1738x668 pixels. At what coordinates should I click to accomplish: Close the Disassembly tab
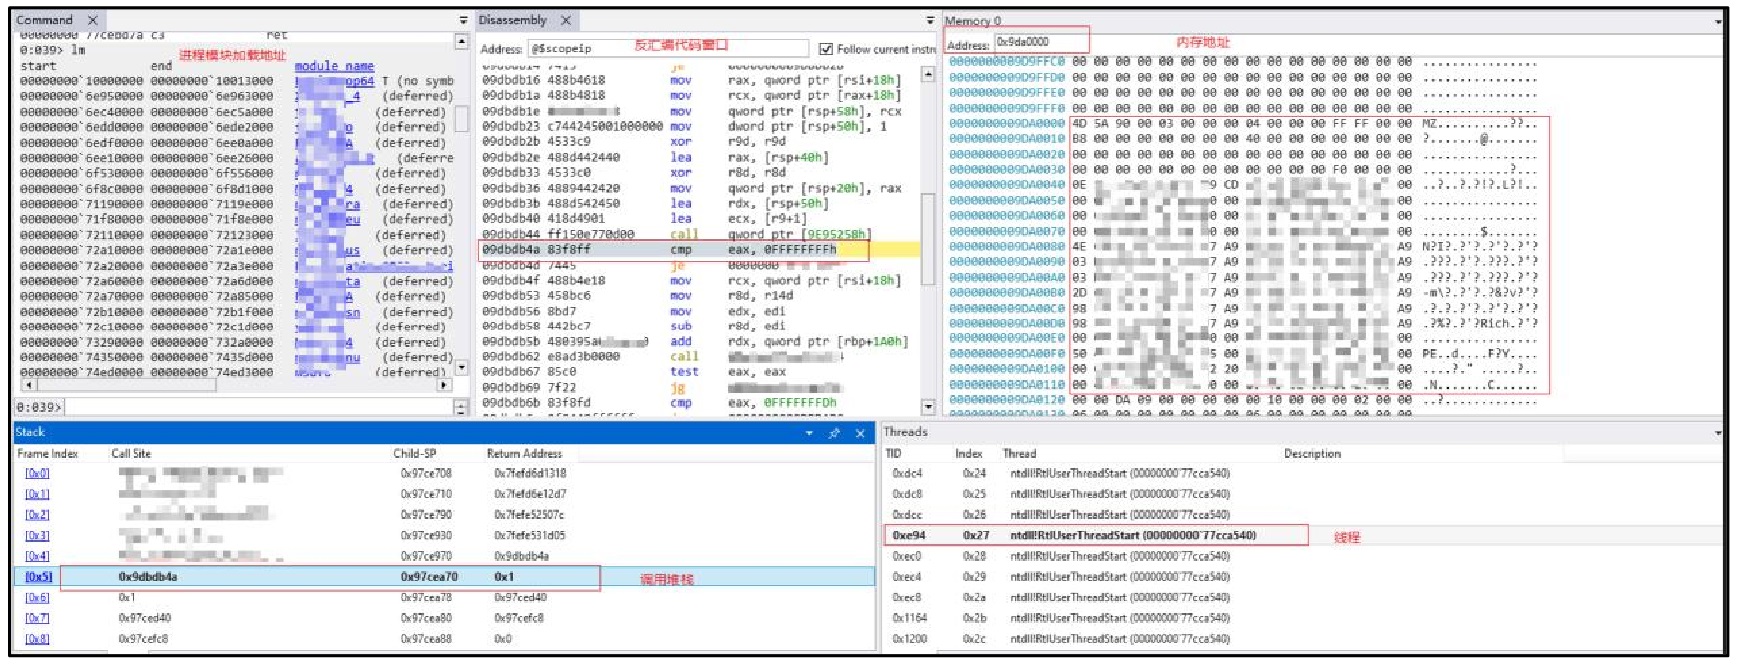coord(566,20)
